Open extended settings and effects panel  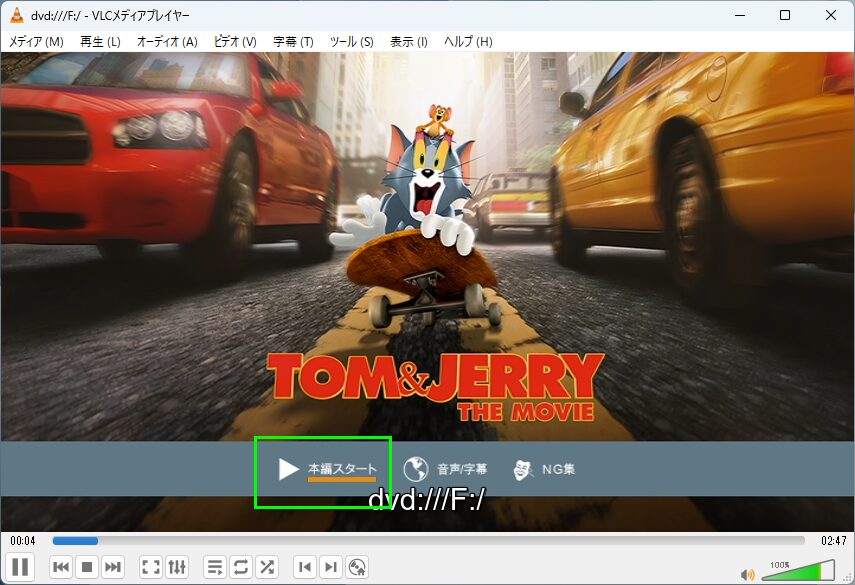click(177, 567)
